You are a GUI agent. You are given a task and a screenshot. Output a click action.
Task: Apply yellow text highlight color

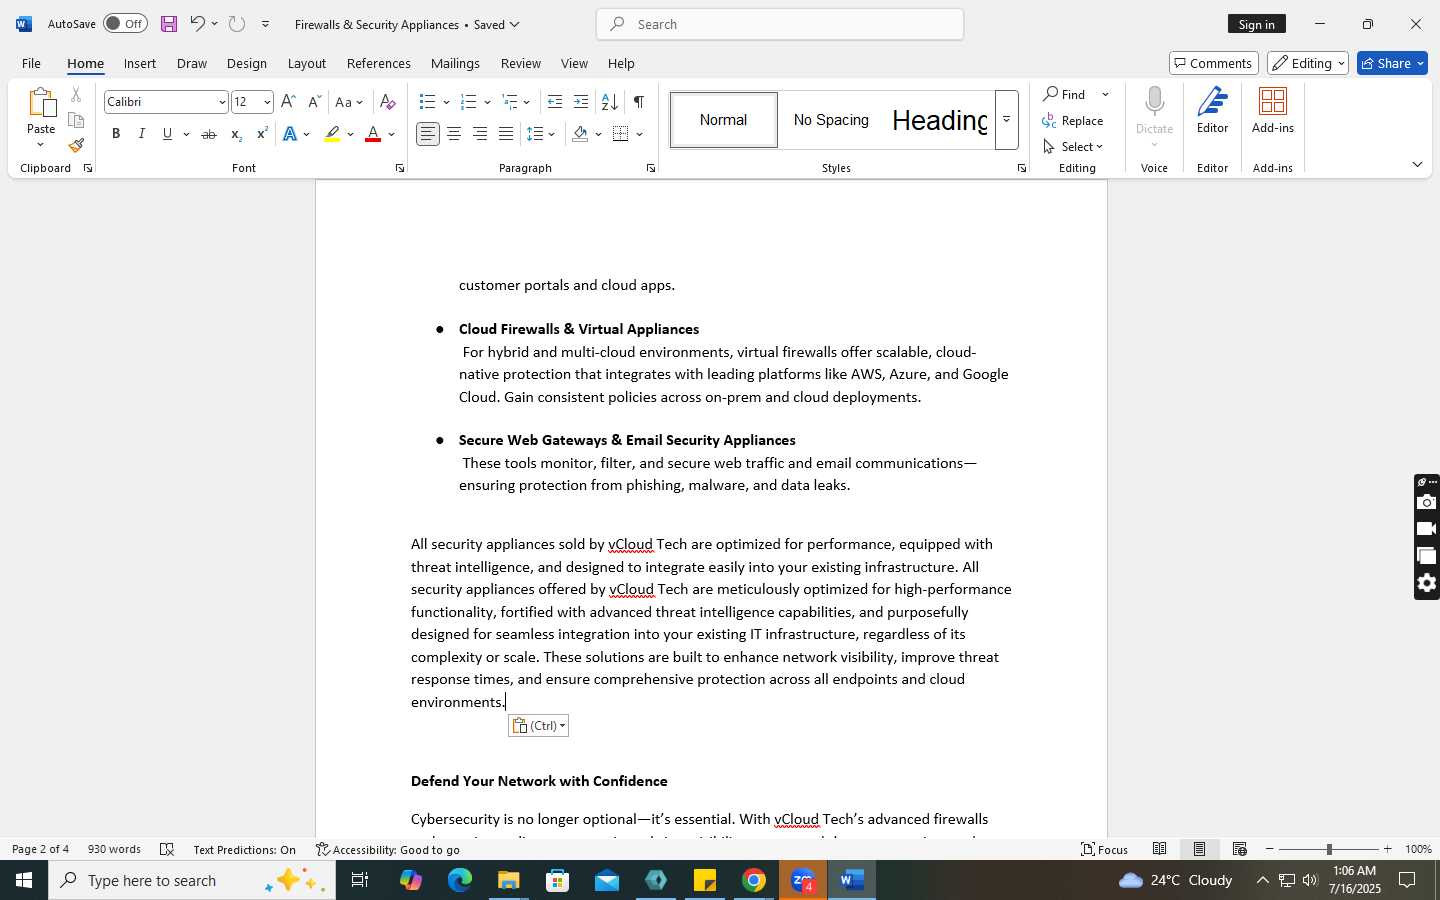(332, 134)
